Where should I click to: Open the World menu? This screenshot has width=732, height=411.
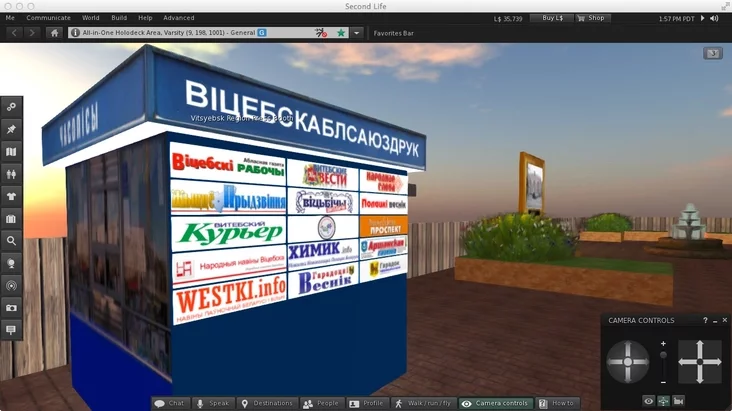click(x=91, y=18)
